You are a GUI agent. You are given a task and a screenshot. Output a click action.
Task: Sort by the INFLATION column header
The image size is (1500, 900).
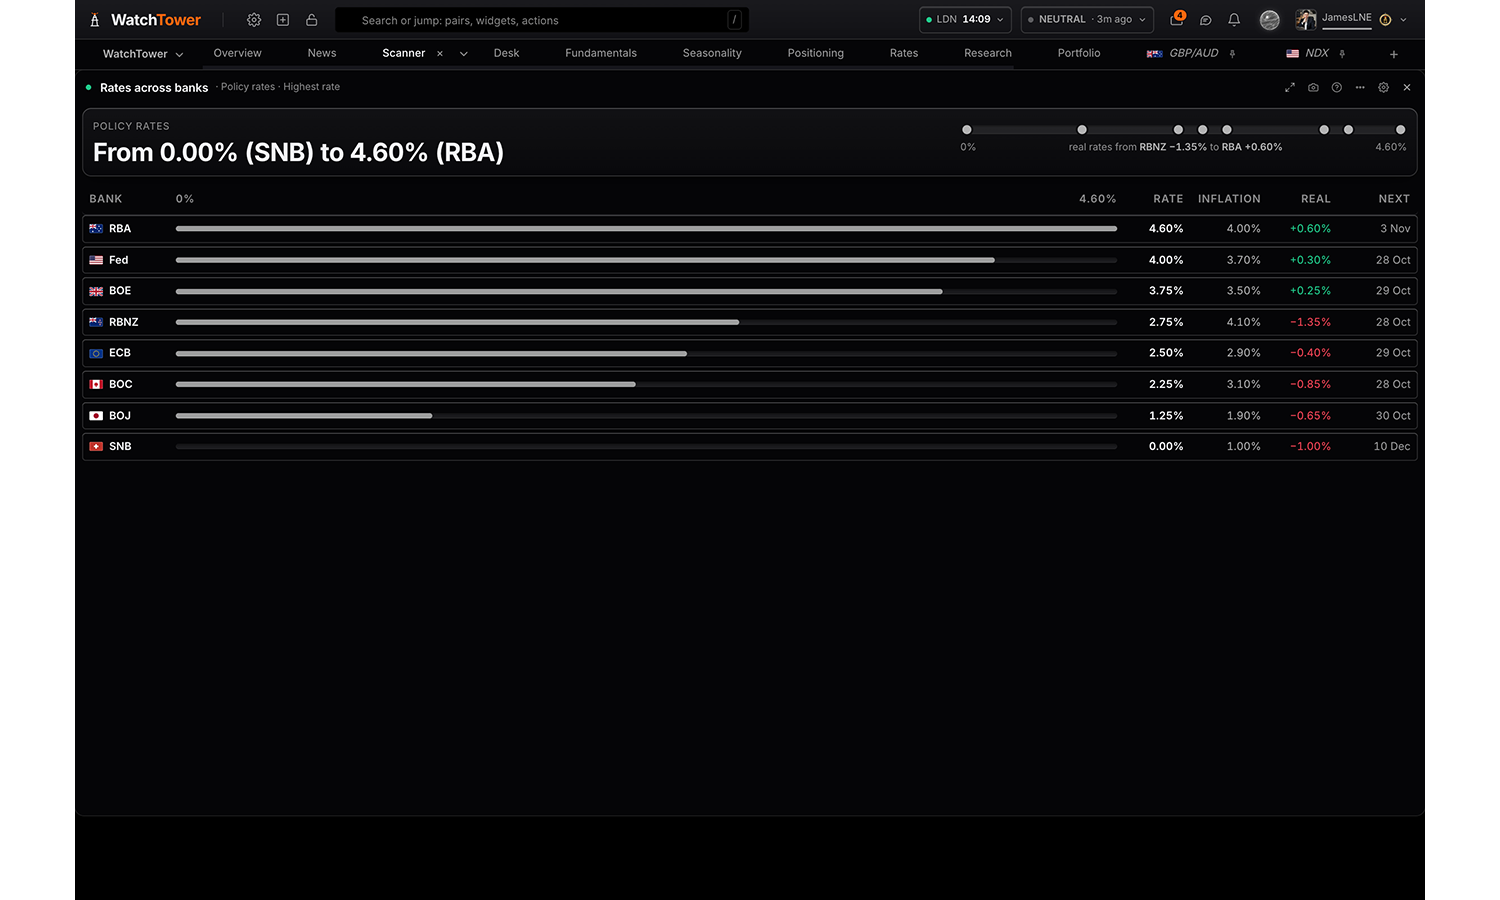tap(1229, 199)
